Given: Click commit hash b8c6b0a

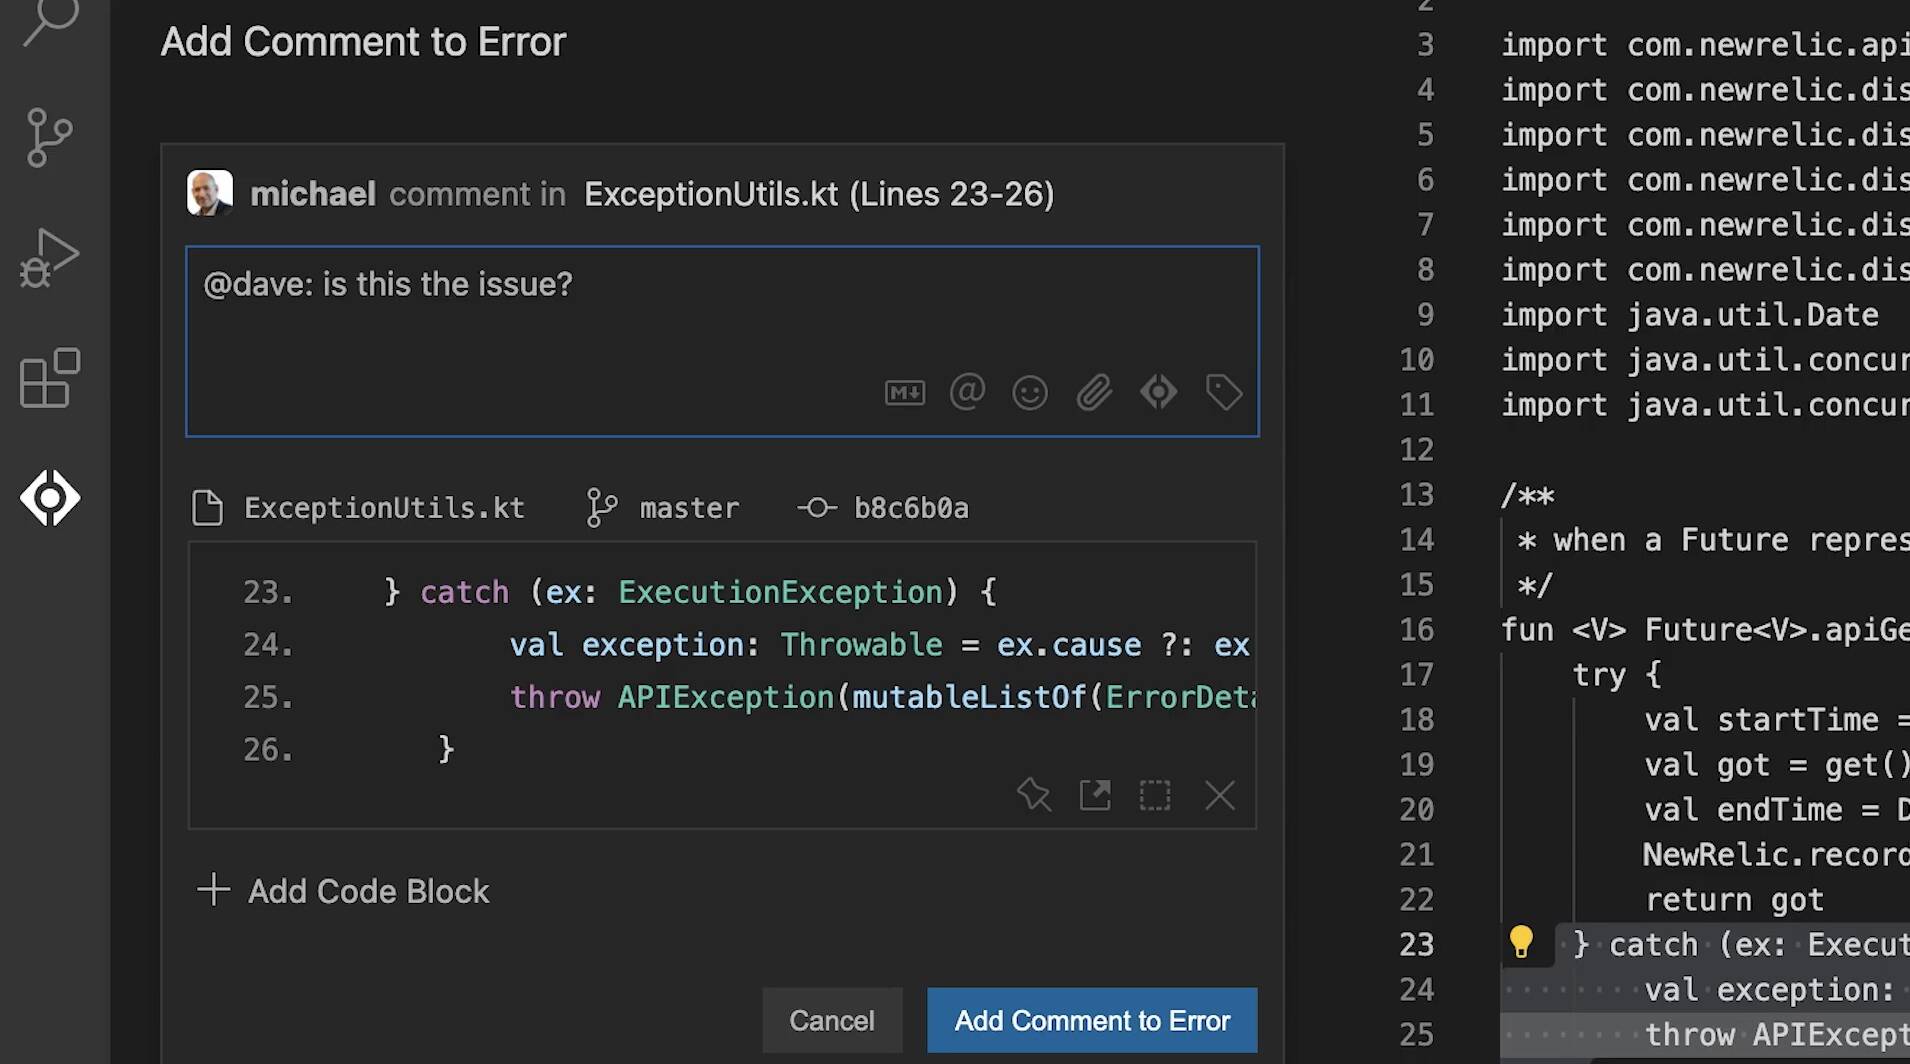Looking at the screenshot, I should click(911, 508).
